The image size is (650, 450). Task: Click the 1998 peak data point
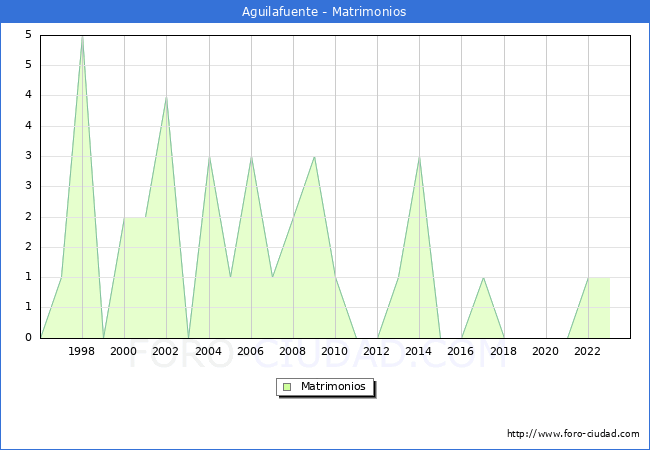[x=82, y=37]
